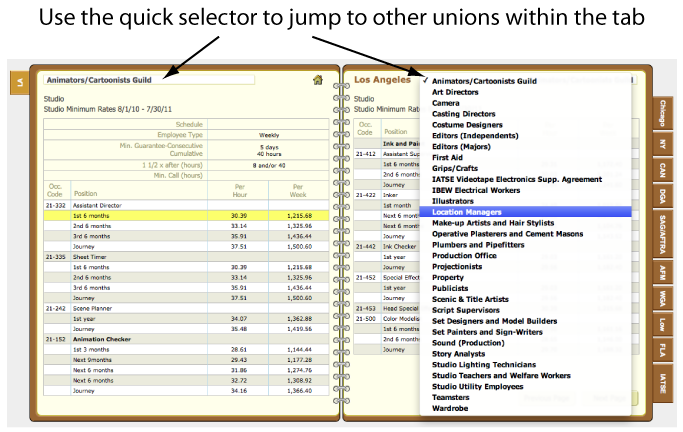This screenshot has height=432, width=683.
Task: Click the 1,366.40 per week value
Action: 300,391
